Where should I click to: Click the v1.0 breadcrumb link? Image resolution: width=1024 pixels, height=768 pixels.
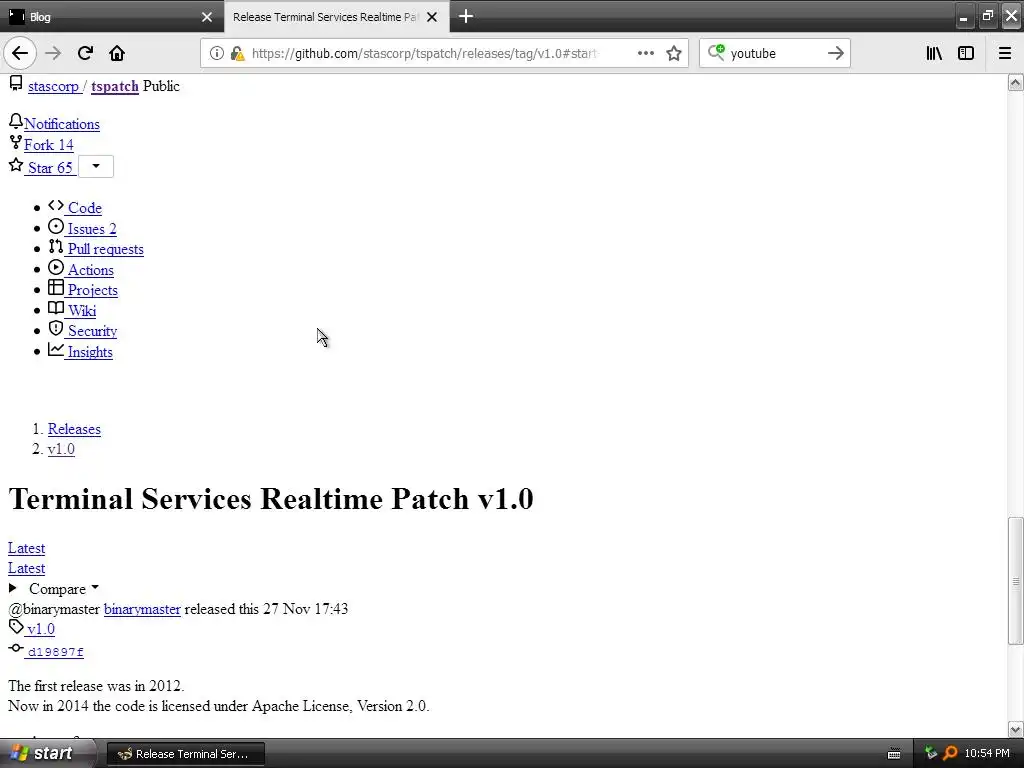(61, 449)
